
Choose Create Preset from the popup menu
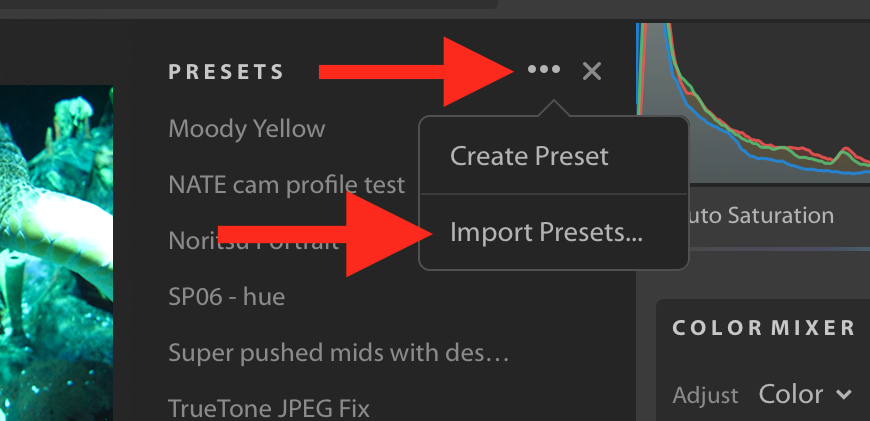coord(529,156)
